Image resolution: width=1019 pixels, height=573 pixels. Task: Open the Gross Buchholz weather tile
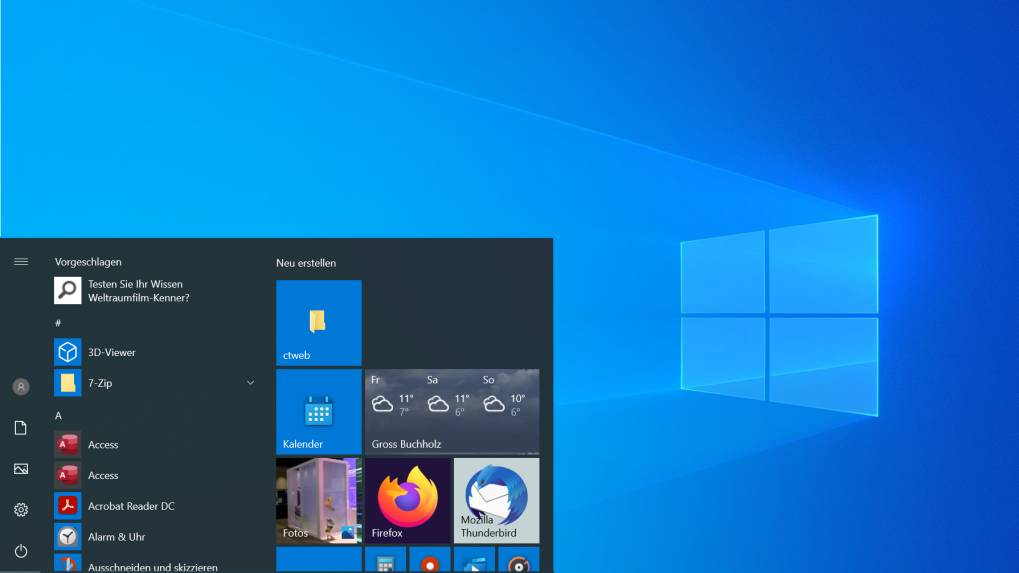click(x=452, y=412)
